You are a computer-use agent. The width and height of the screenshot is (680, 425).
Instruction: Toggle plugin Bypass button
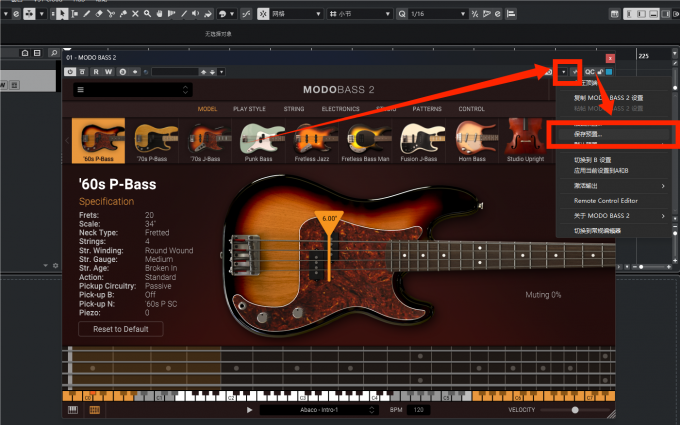(82, 72)
